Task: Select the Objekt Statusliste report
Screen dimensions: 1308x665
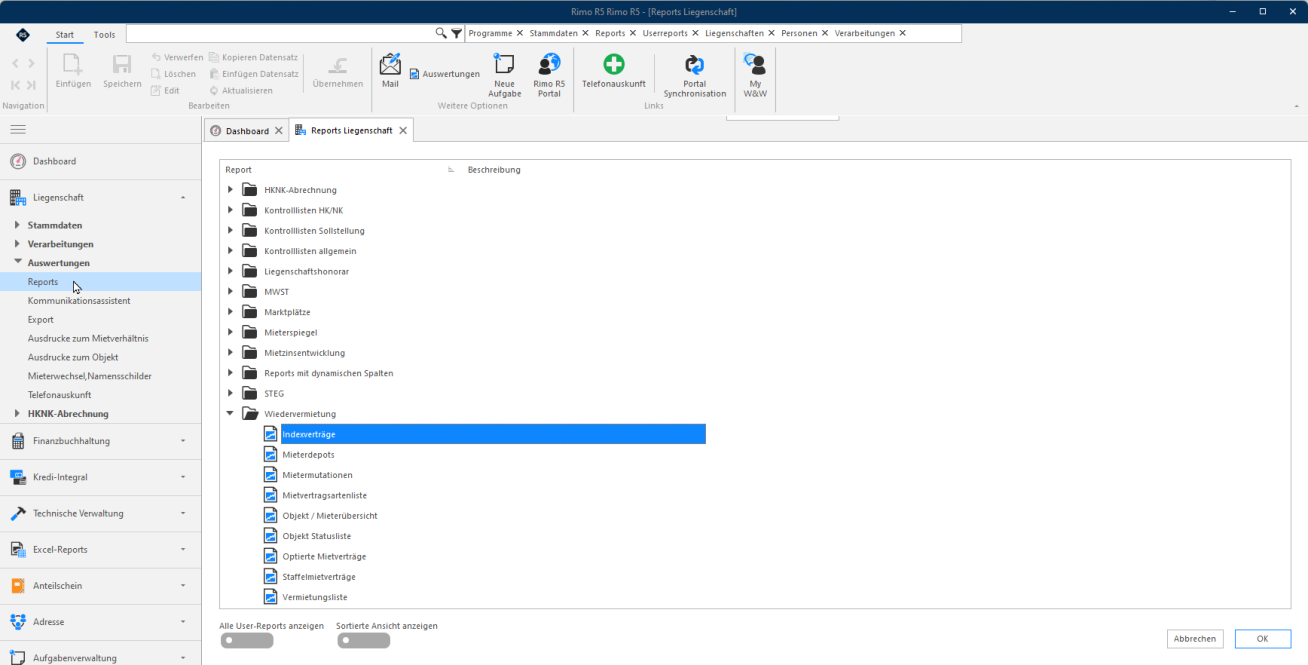Action: (x=317, y=536)
